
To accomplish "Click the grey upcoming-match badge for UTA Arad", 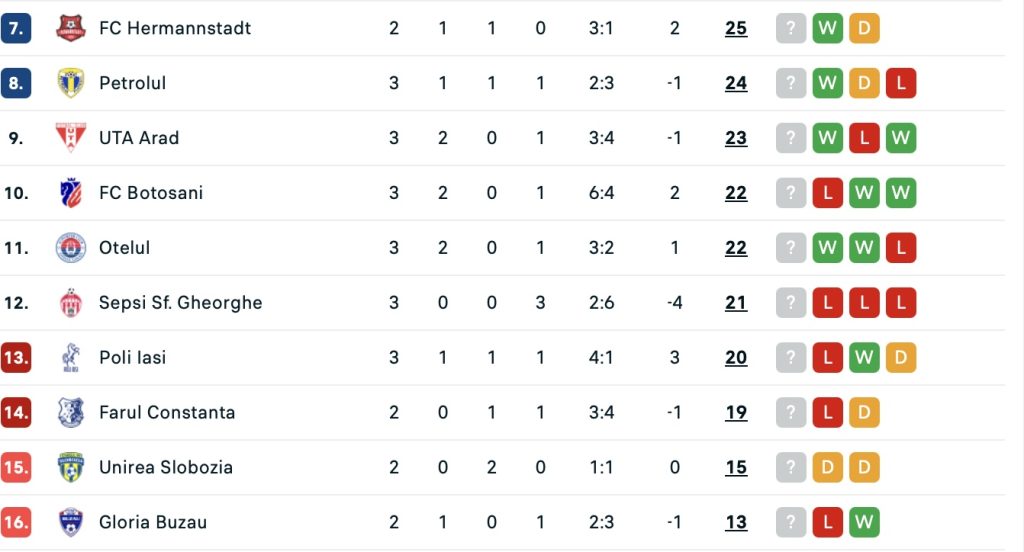I will 791,138.
